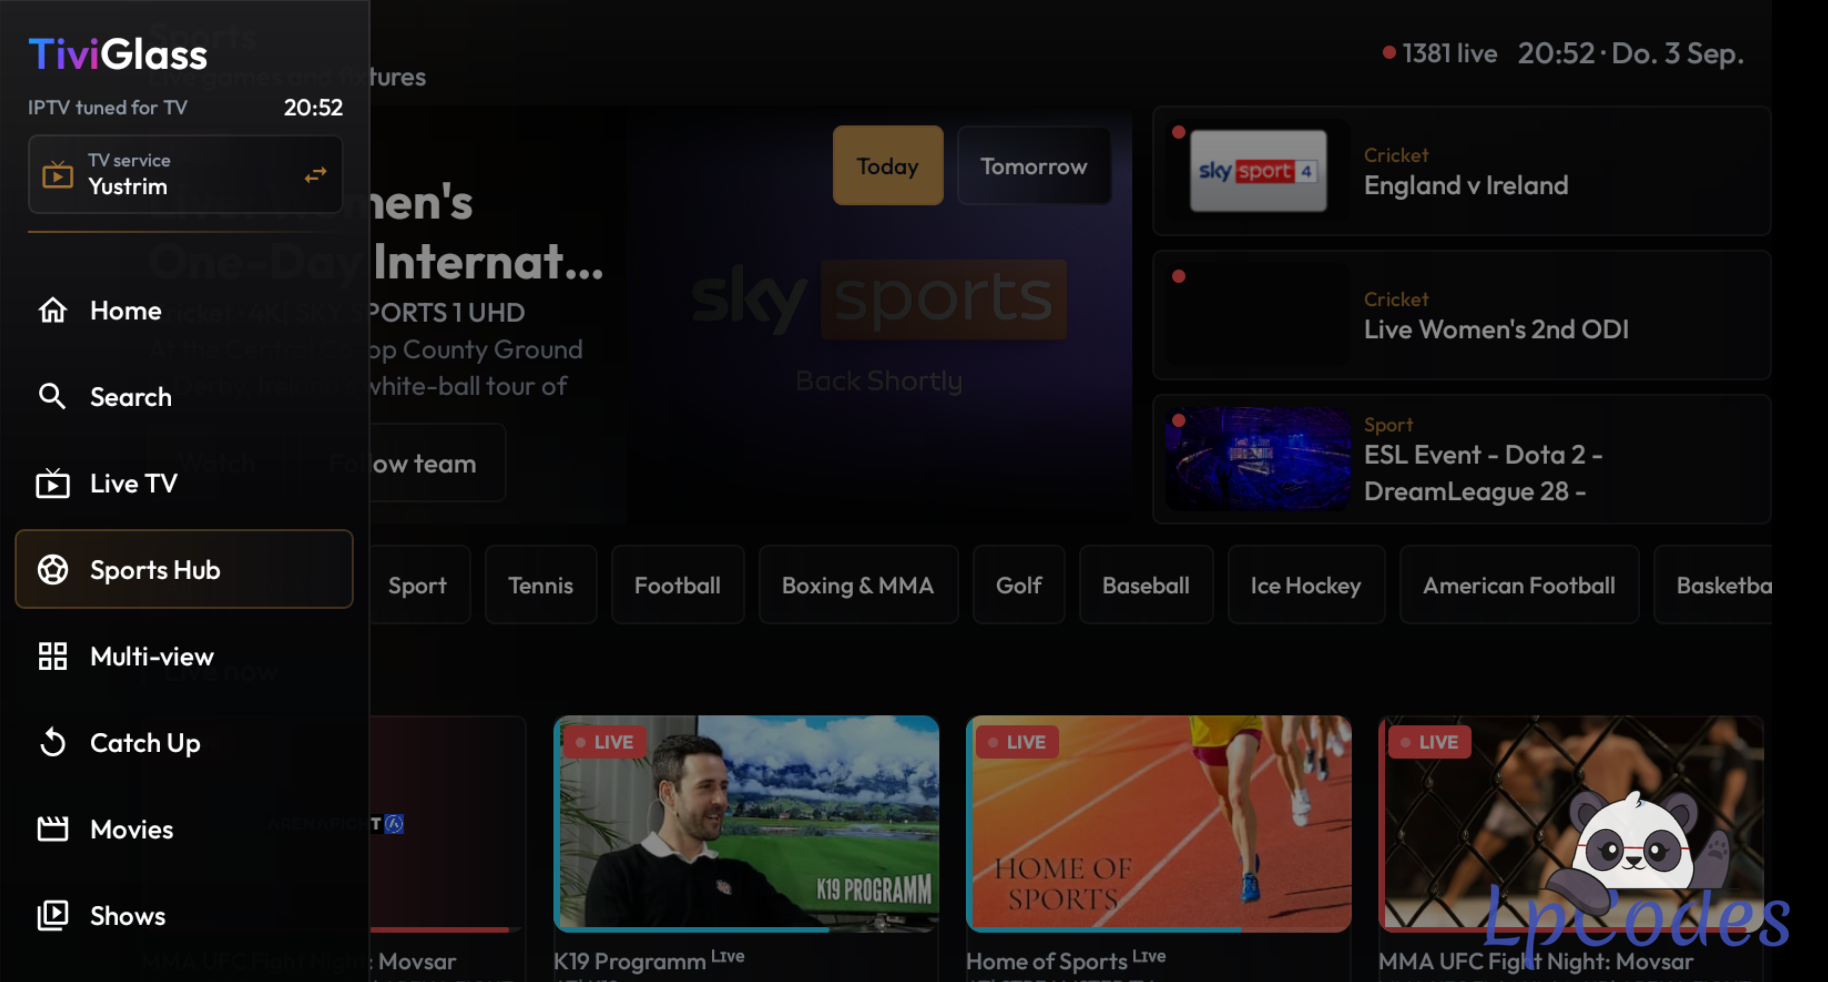Click the Multi-view grid icon
Viewport: 1828px width, 982px height.
[x=53, y=656]
